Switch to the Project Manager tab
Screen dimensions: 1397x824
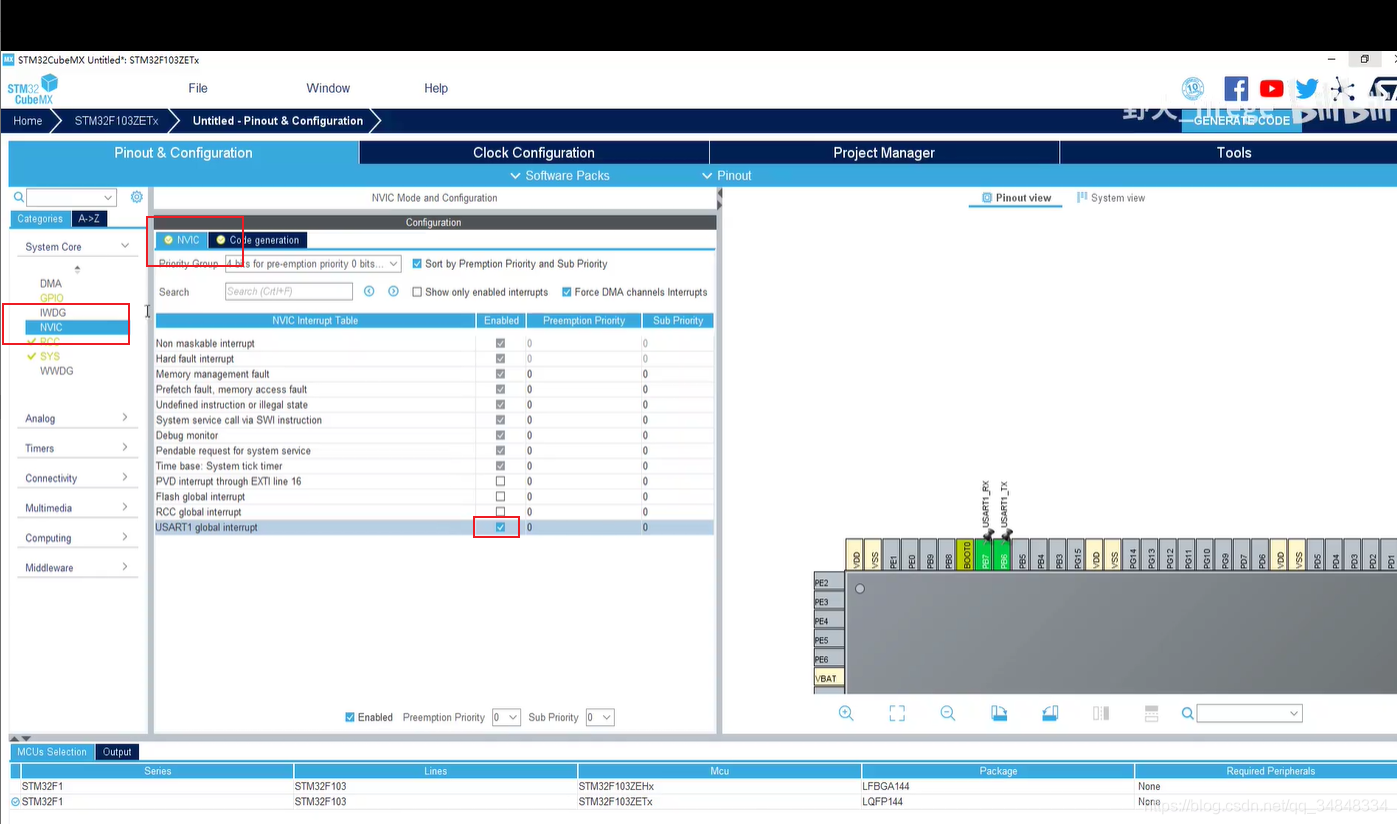point(884,152)
